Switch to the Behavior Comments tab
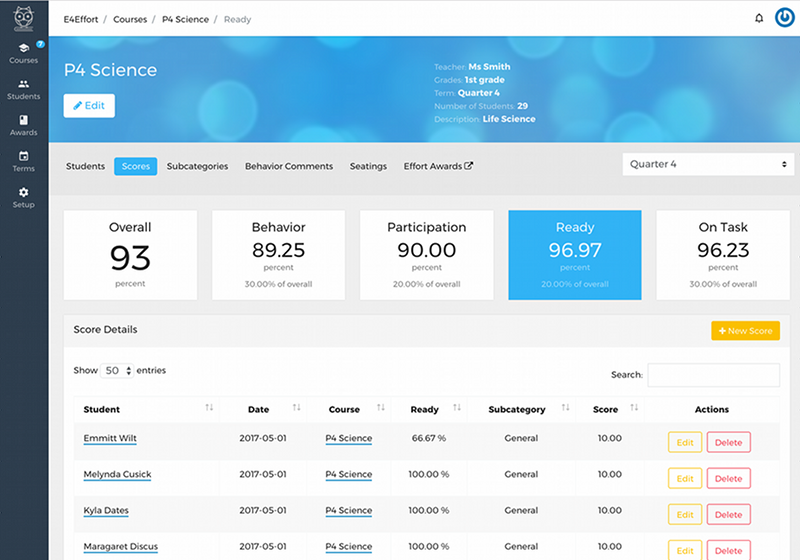This screenshot has width=800, height=560. 289,166
